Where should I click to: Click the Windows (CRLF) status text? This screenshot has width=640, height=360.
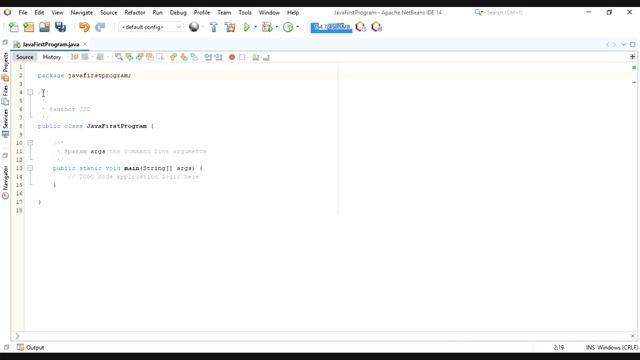tap(618, 347)
